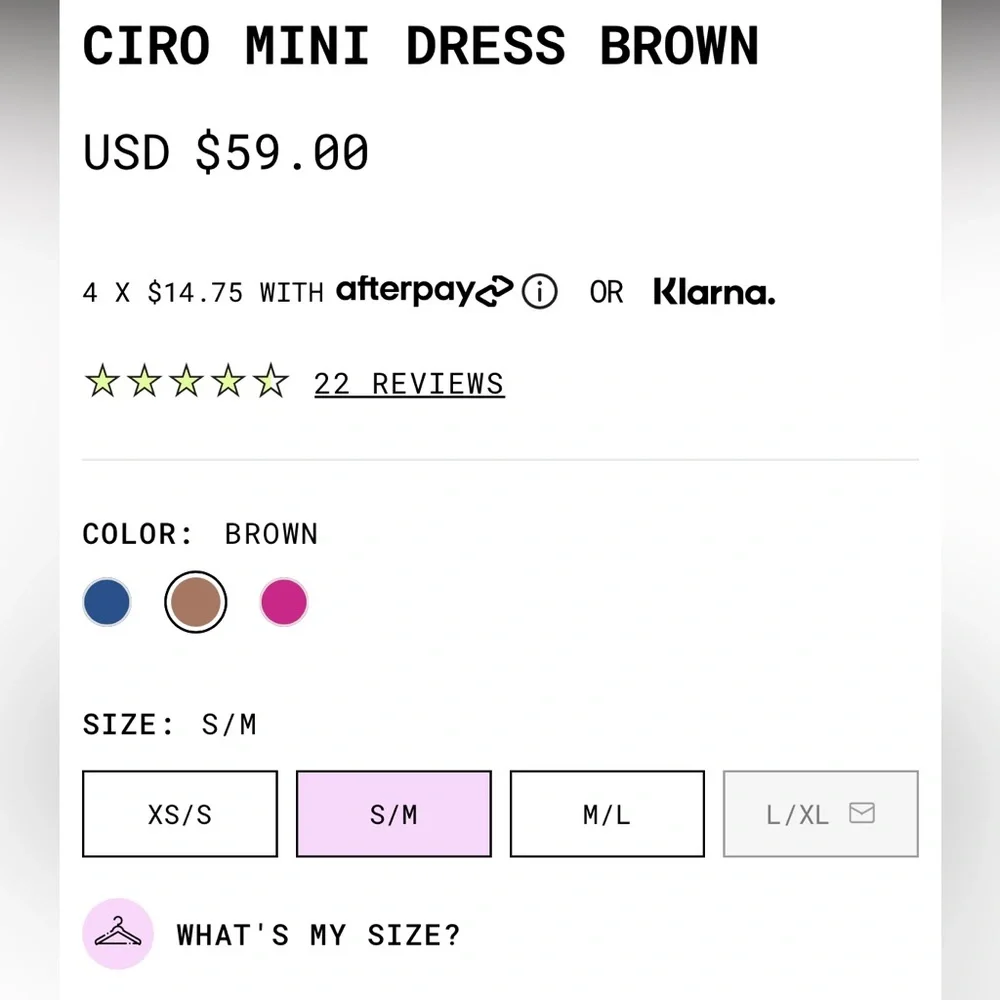The image size is (1000, 1000).
Task: Deselect the highlighted S/M size
Action: coord(393,814)
